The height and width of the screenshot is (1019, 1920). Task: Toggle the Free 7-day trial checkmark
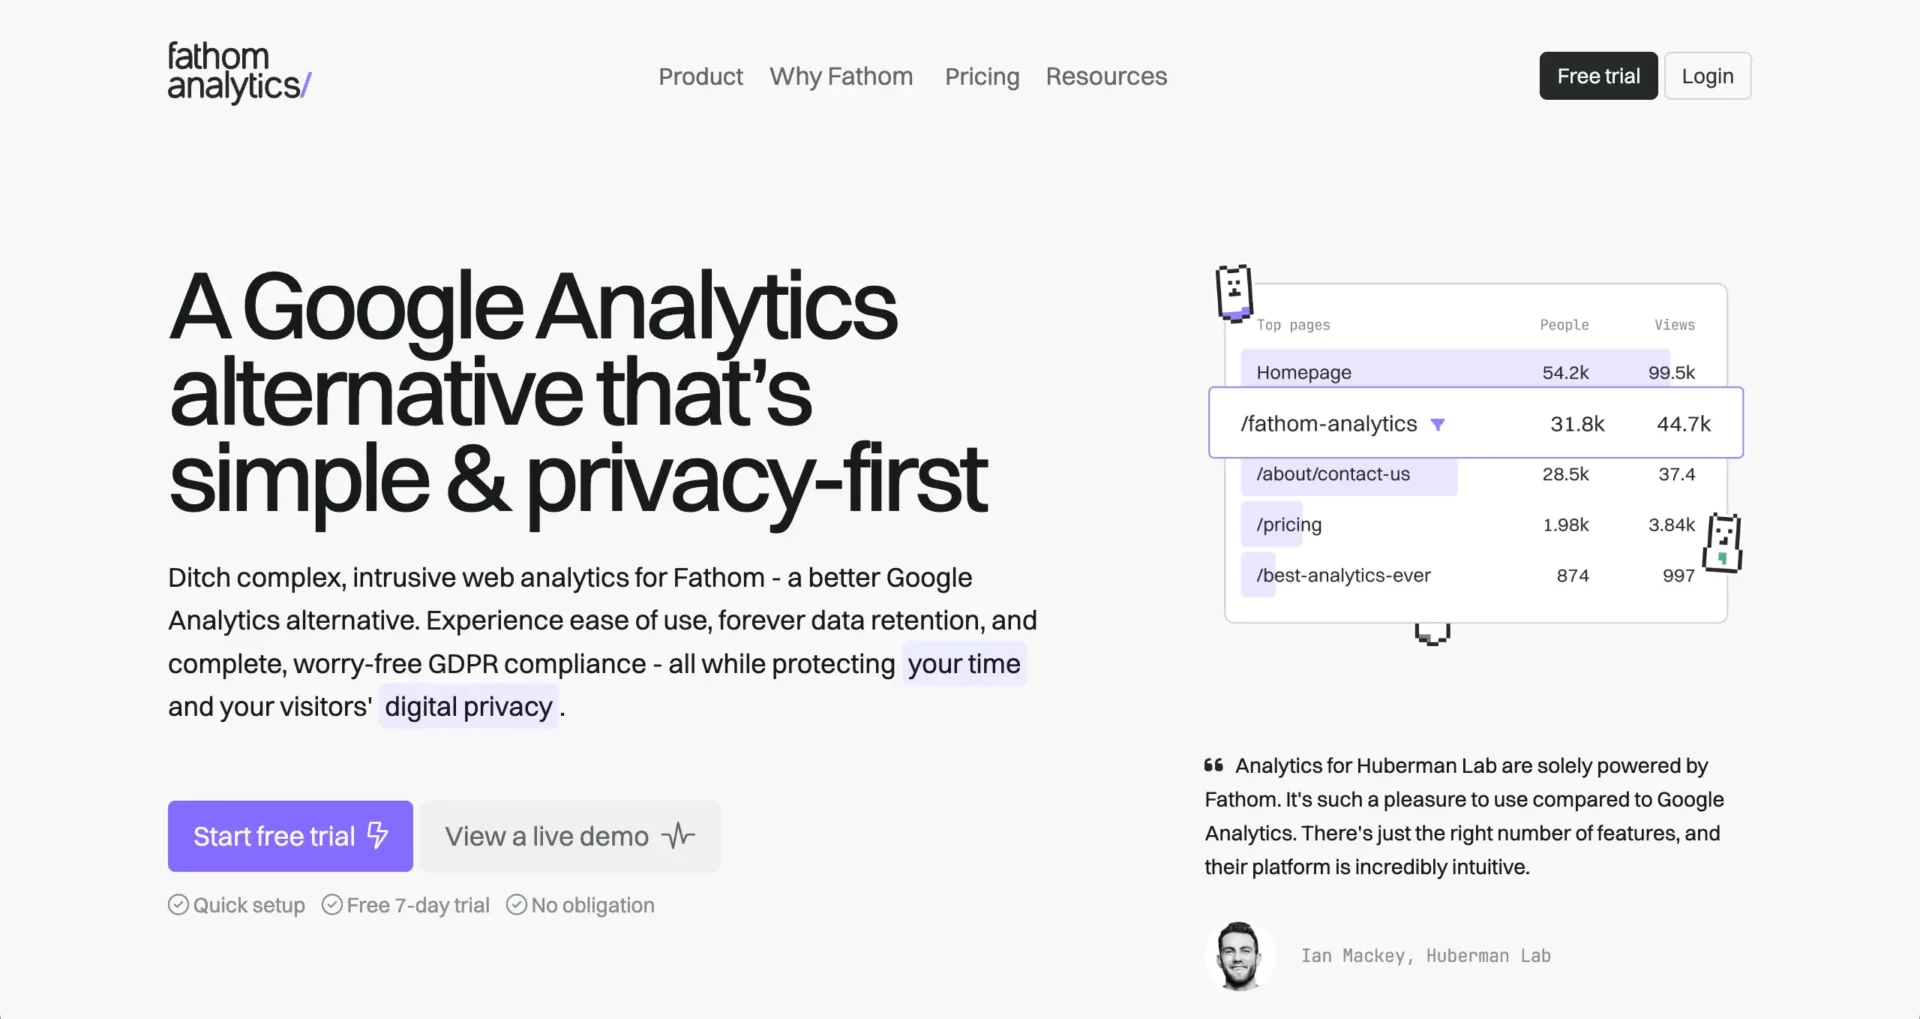point(331,904)
